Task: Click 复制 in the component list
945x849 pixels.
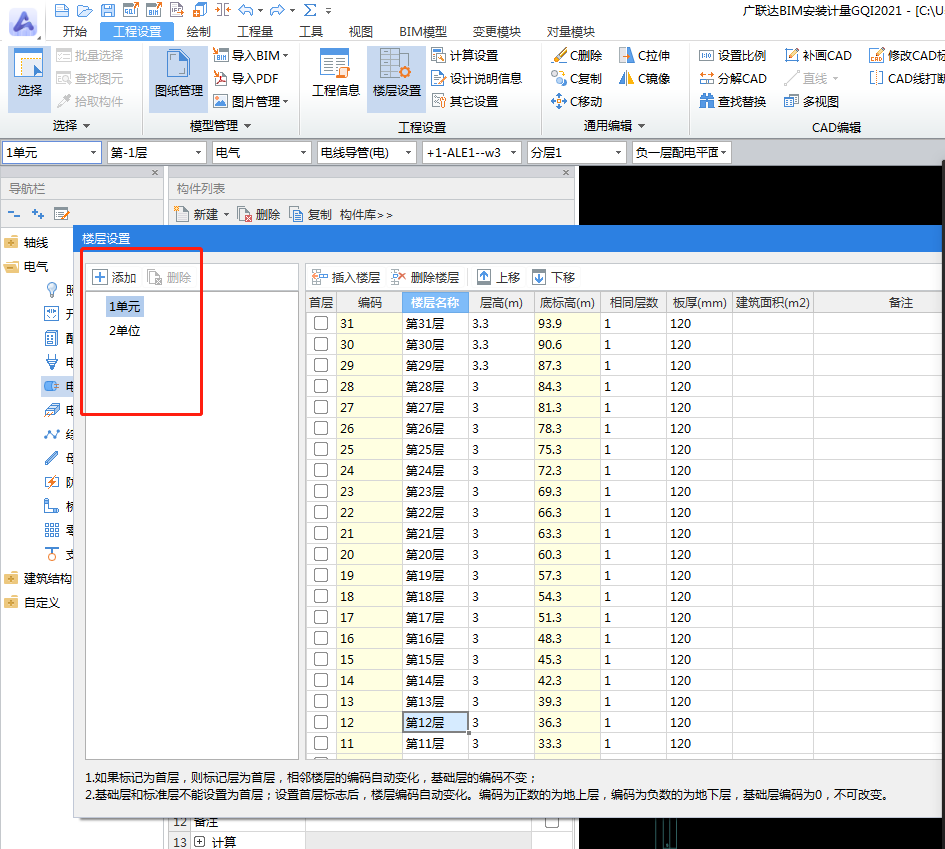Action: (310, 215)
